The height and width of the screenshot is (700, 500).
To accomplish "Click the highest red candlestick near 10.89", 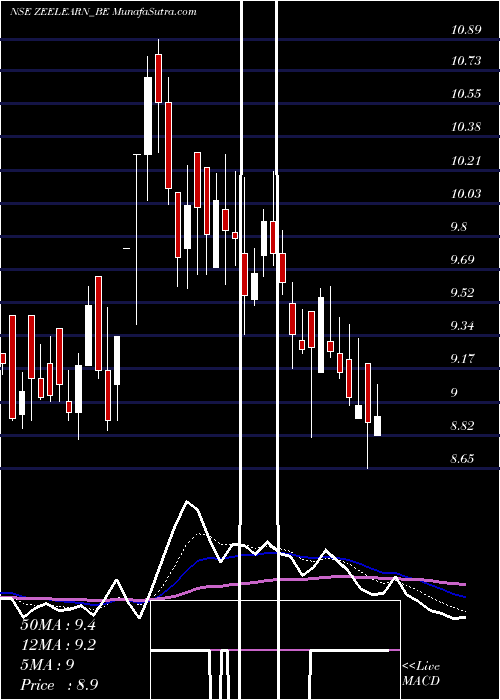I will 158,79.
